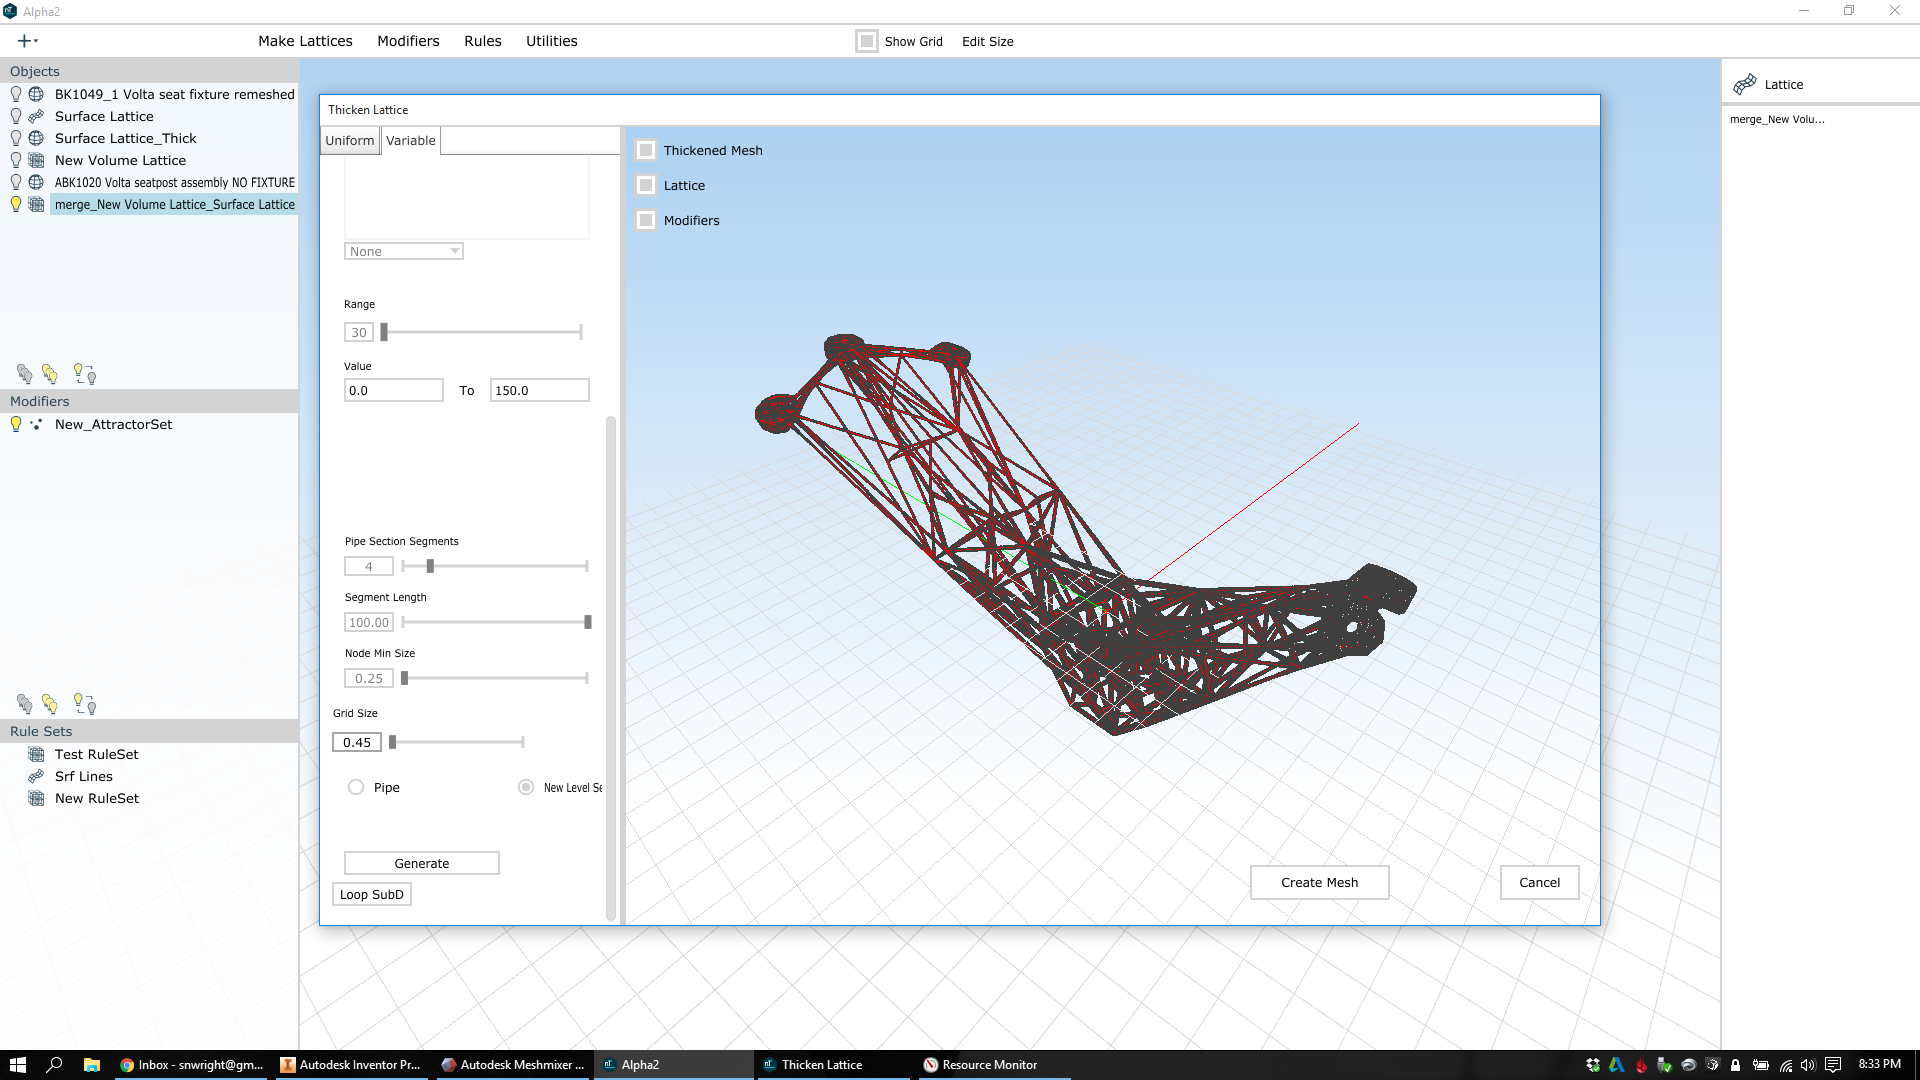Click Grid Size input 0.45
Viewport: 1920px width, 1080px height.
click(357, 742)
